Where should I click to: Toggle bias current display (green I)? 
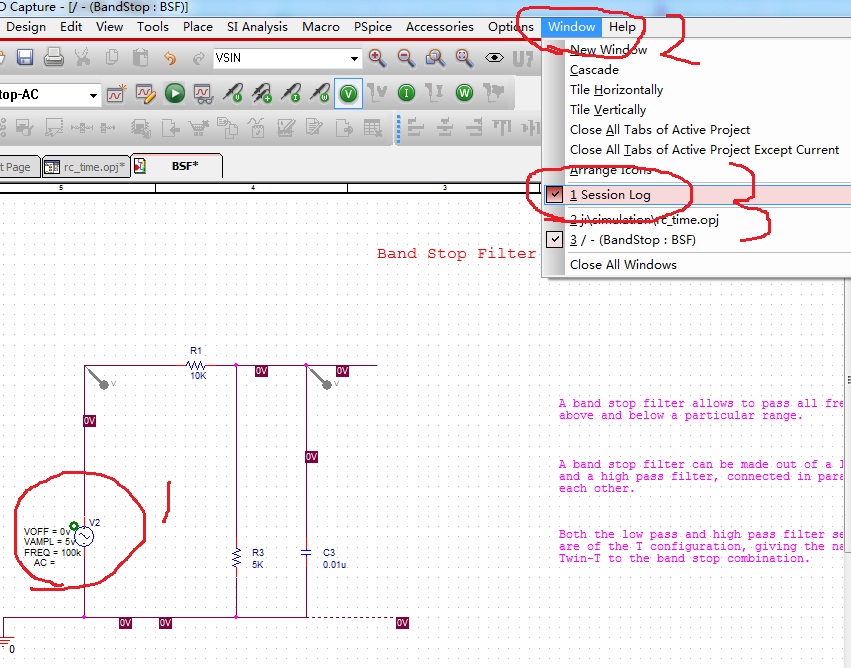pos(406,93)
